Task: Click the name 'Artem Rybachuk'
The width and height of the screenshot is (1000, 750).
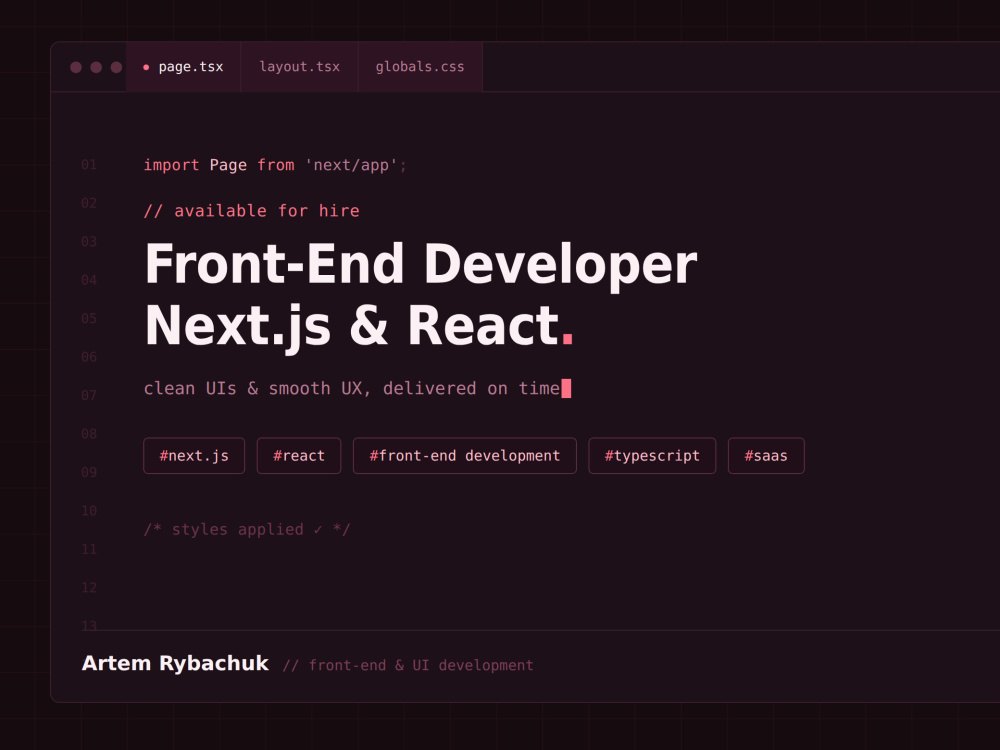Action: [x=175, y=663]
